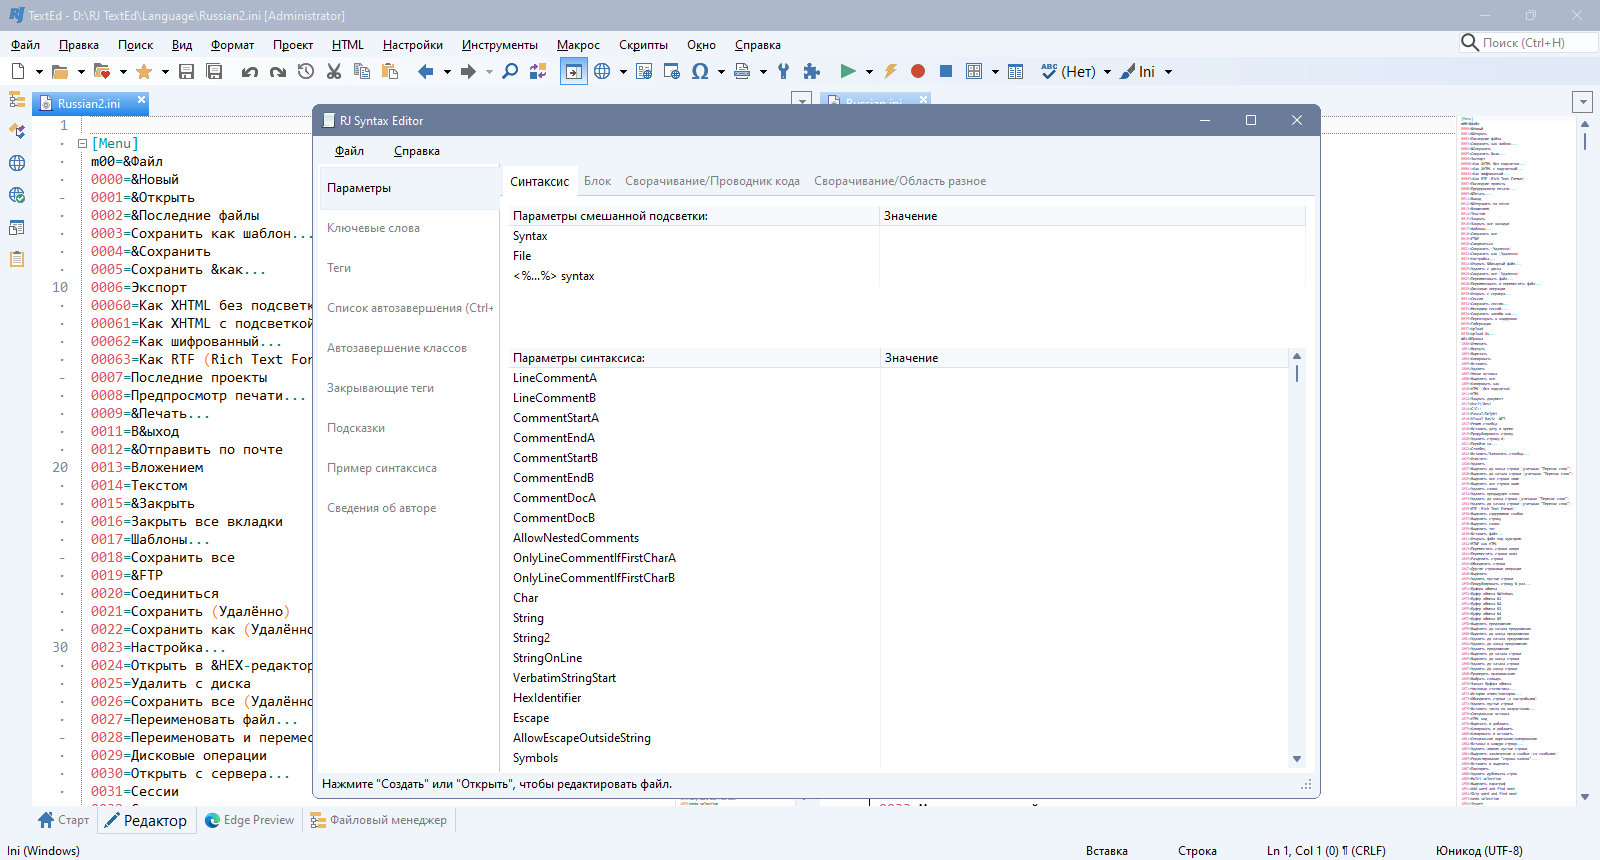Click the open folder toolbar icon
The height and width of the screenshot is (860, 1600).
(60, 71)
